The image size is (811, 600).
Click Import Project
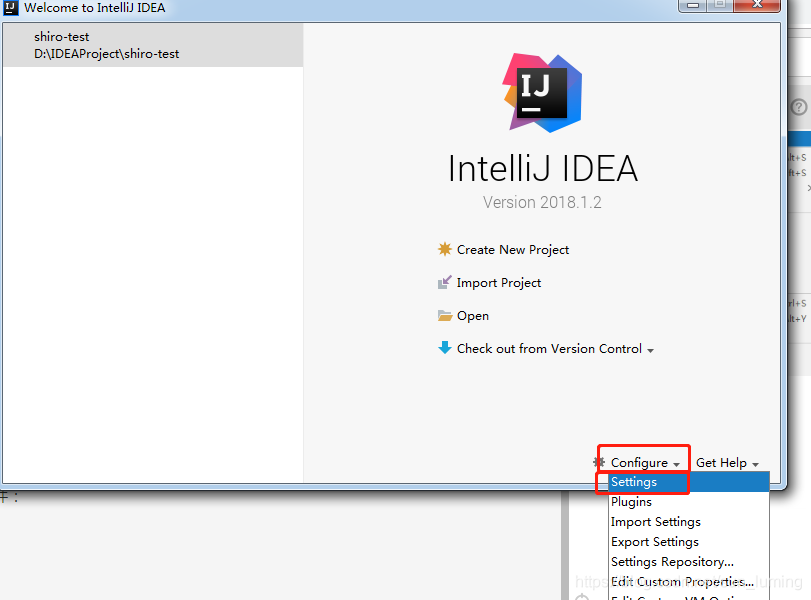coord(499,283)
